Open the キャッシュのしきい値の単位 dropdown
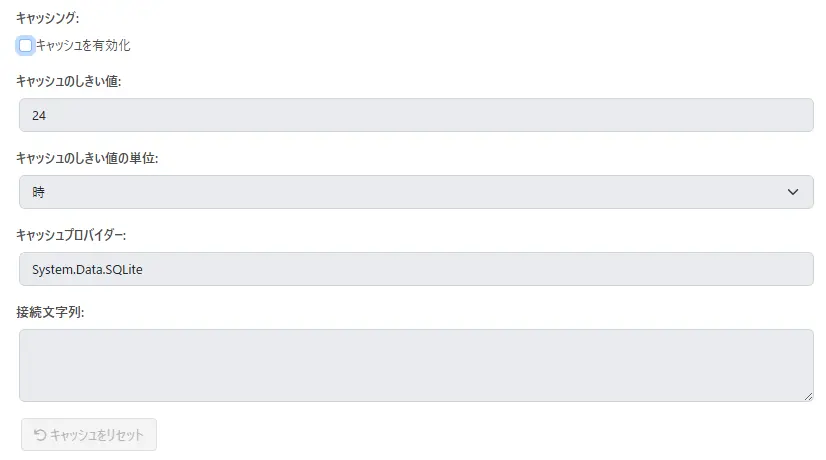826x460 pixels. tap(416, 192)
